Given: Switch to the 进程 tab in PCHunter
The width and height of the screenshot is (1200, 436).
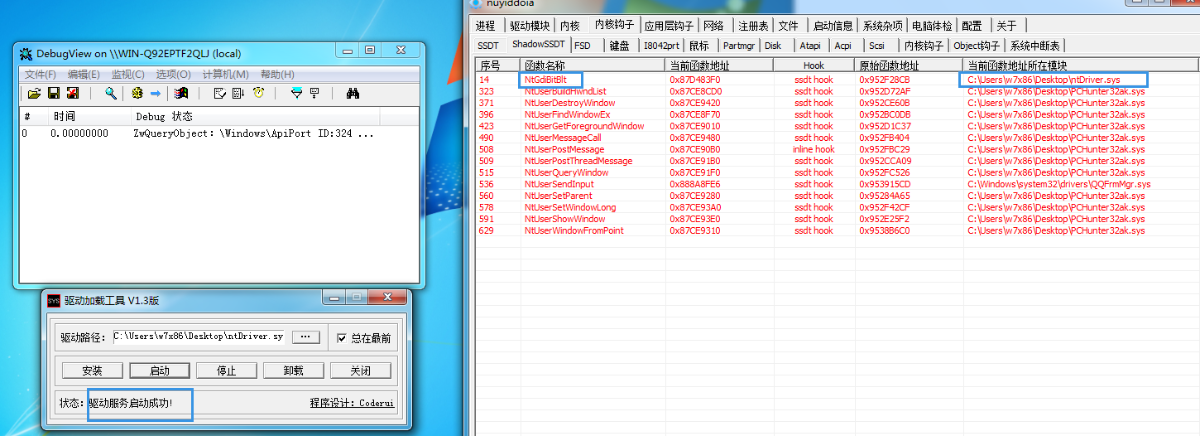Looking at the screenshot, I should point(486,26).
